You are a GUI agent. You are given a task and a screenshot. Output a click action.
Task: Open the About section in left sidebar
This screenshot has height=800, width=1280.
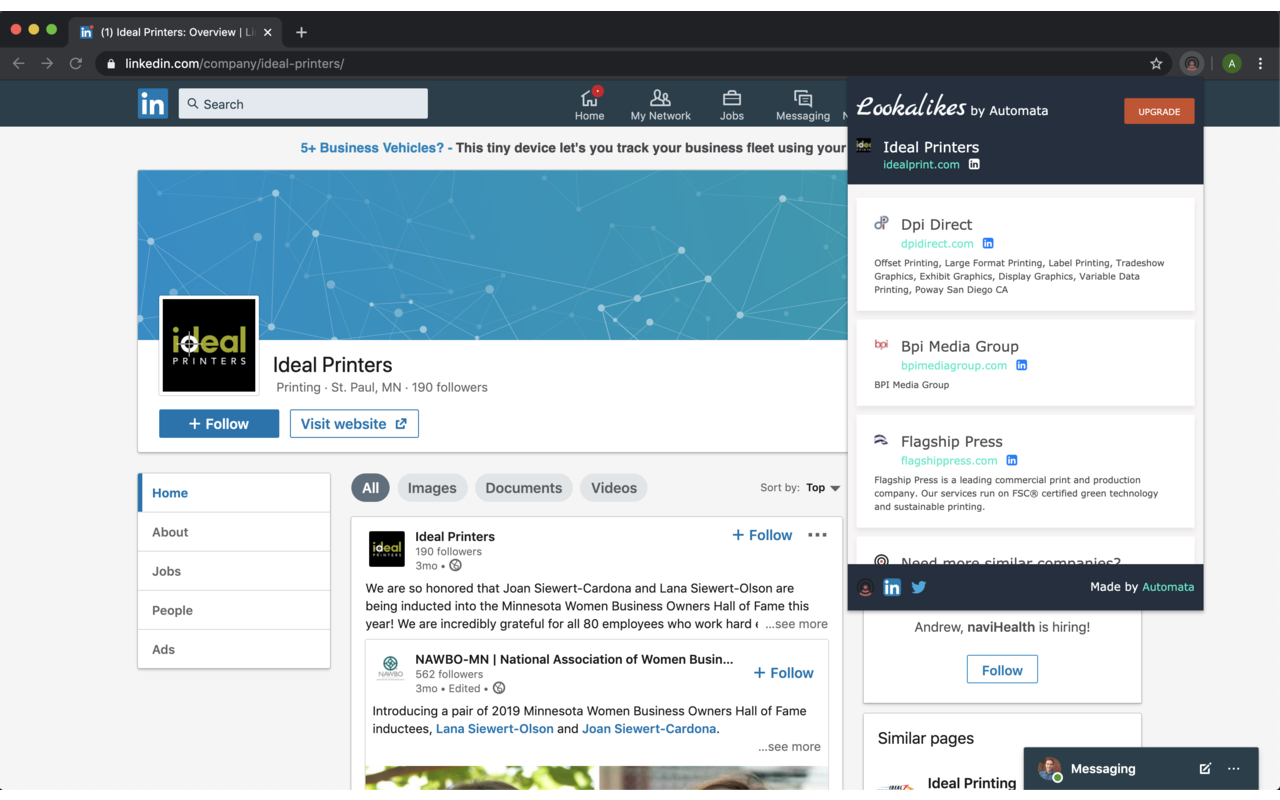point(234,532)
